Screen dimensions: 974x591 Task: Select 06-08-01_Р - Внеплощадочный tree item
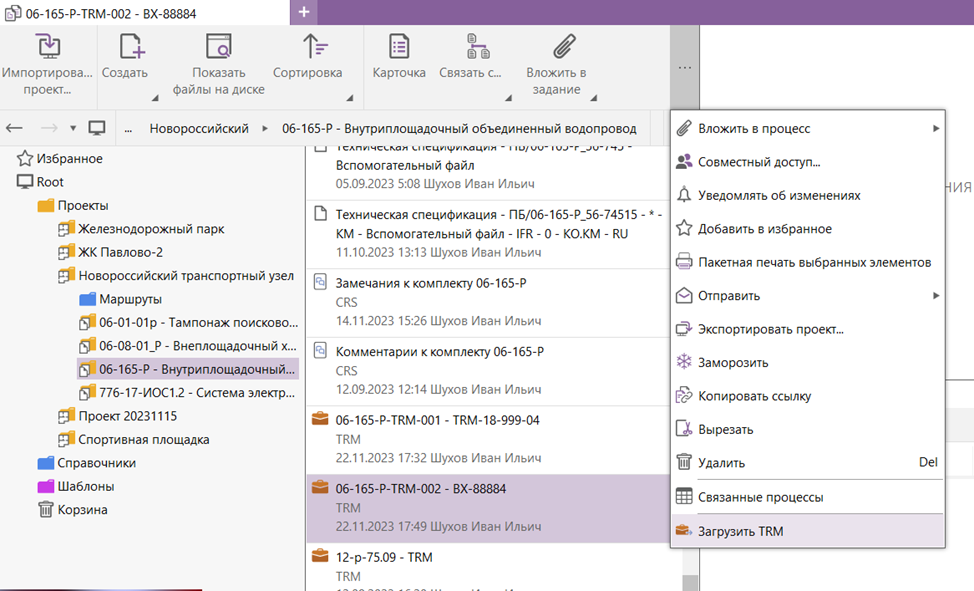pyautogui.click(x=198, y=346)
